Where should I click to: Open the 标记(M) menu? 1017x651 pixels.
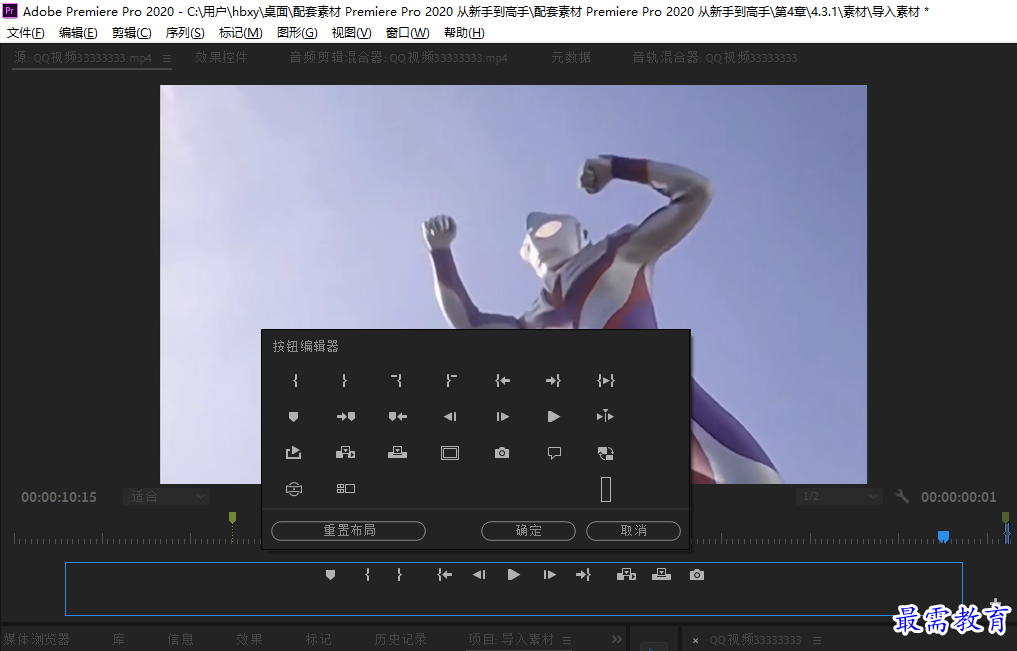click(x=241, y=32)
